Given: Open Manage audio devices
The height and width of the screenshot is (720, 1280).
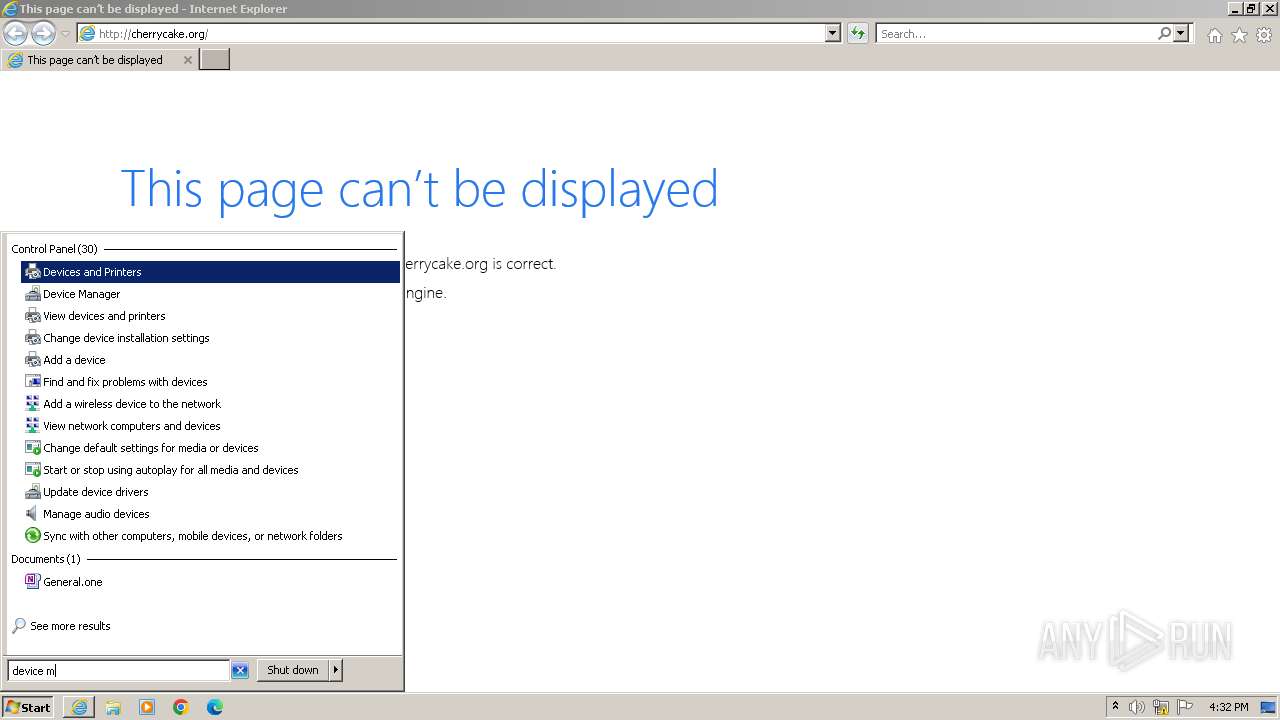Looking at the screenshot, I should click(210, 514).
